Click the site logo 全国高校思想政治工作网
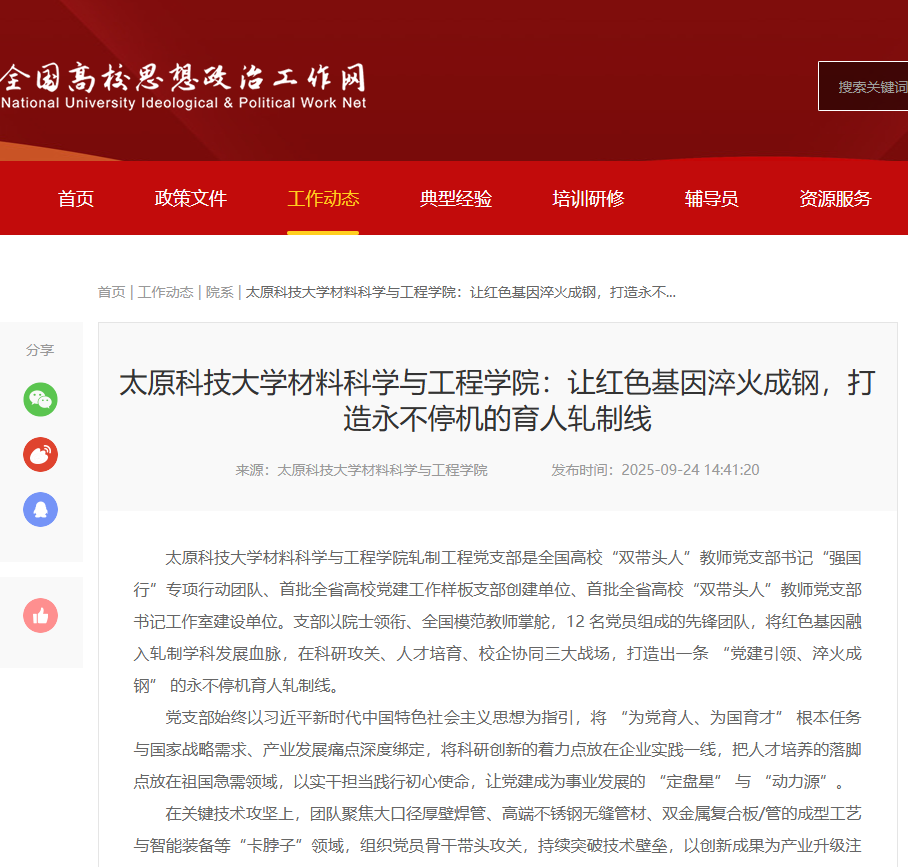This screenshot has height=867, width=908. click(x=183, y=86)
